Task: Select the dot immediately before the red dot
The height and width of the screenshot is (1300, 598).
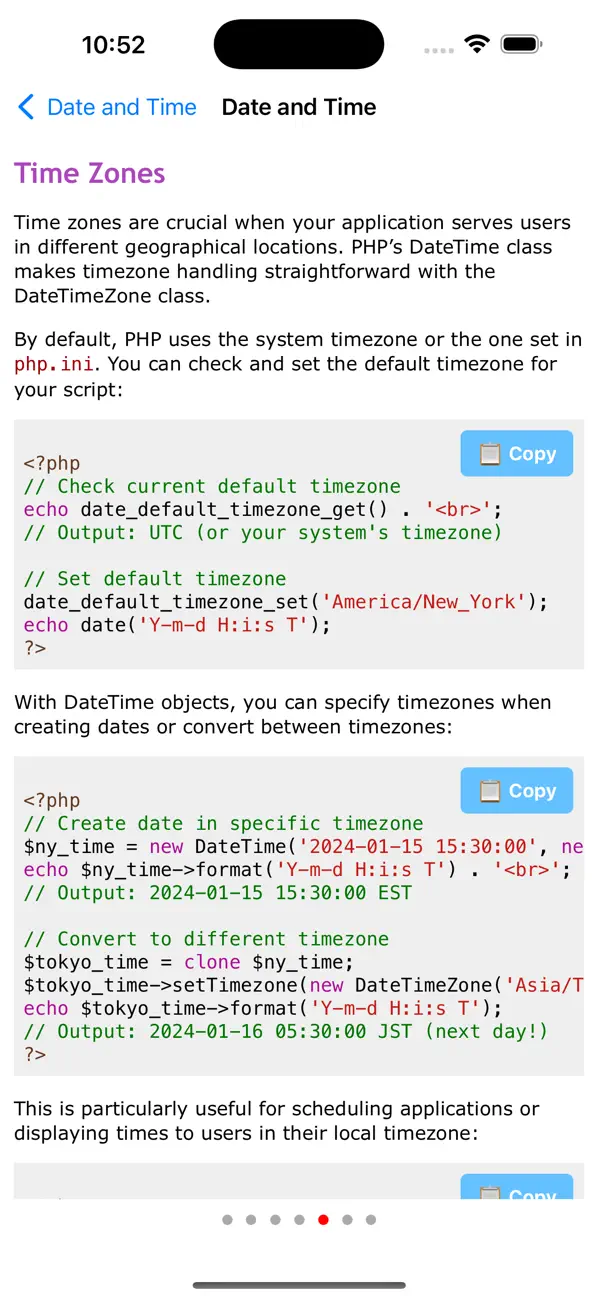Action: click(x=299, y=1220)
